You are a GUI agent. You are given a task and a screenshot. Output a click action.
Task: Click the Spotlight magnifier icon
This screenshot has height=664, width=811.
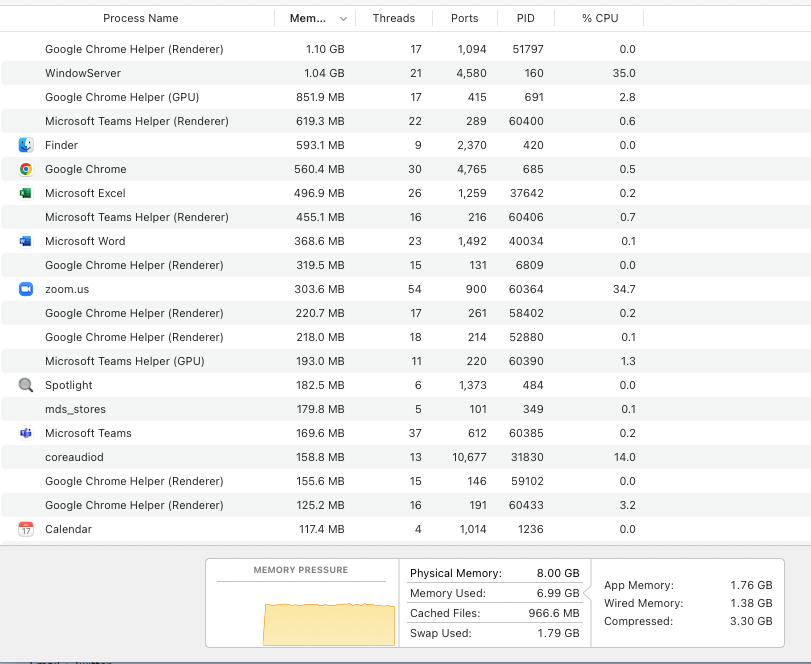coord(26,385)
